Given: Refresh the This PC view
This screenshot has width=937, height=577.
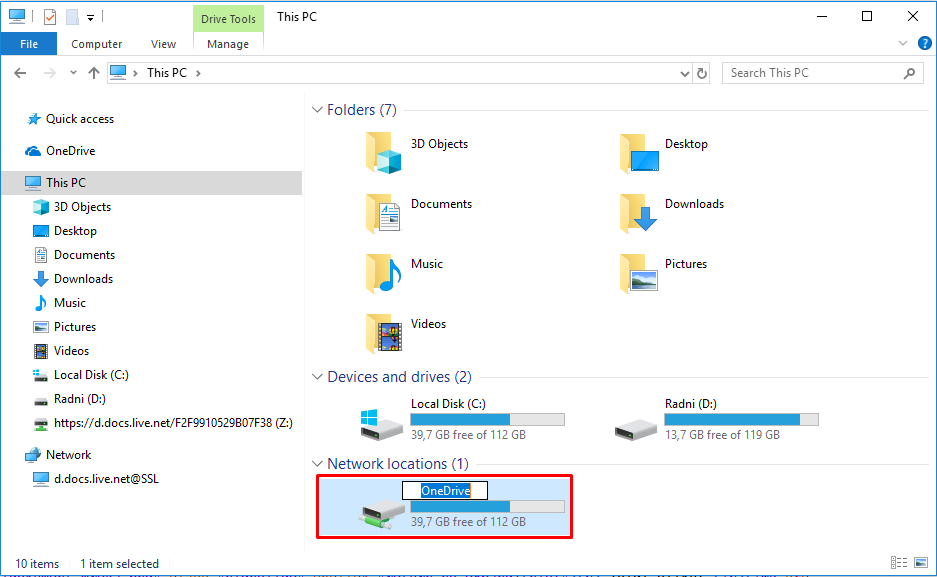Looking at the screenshot, I should [x=702, y=73].
